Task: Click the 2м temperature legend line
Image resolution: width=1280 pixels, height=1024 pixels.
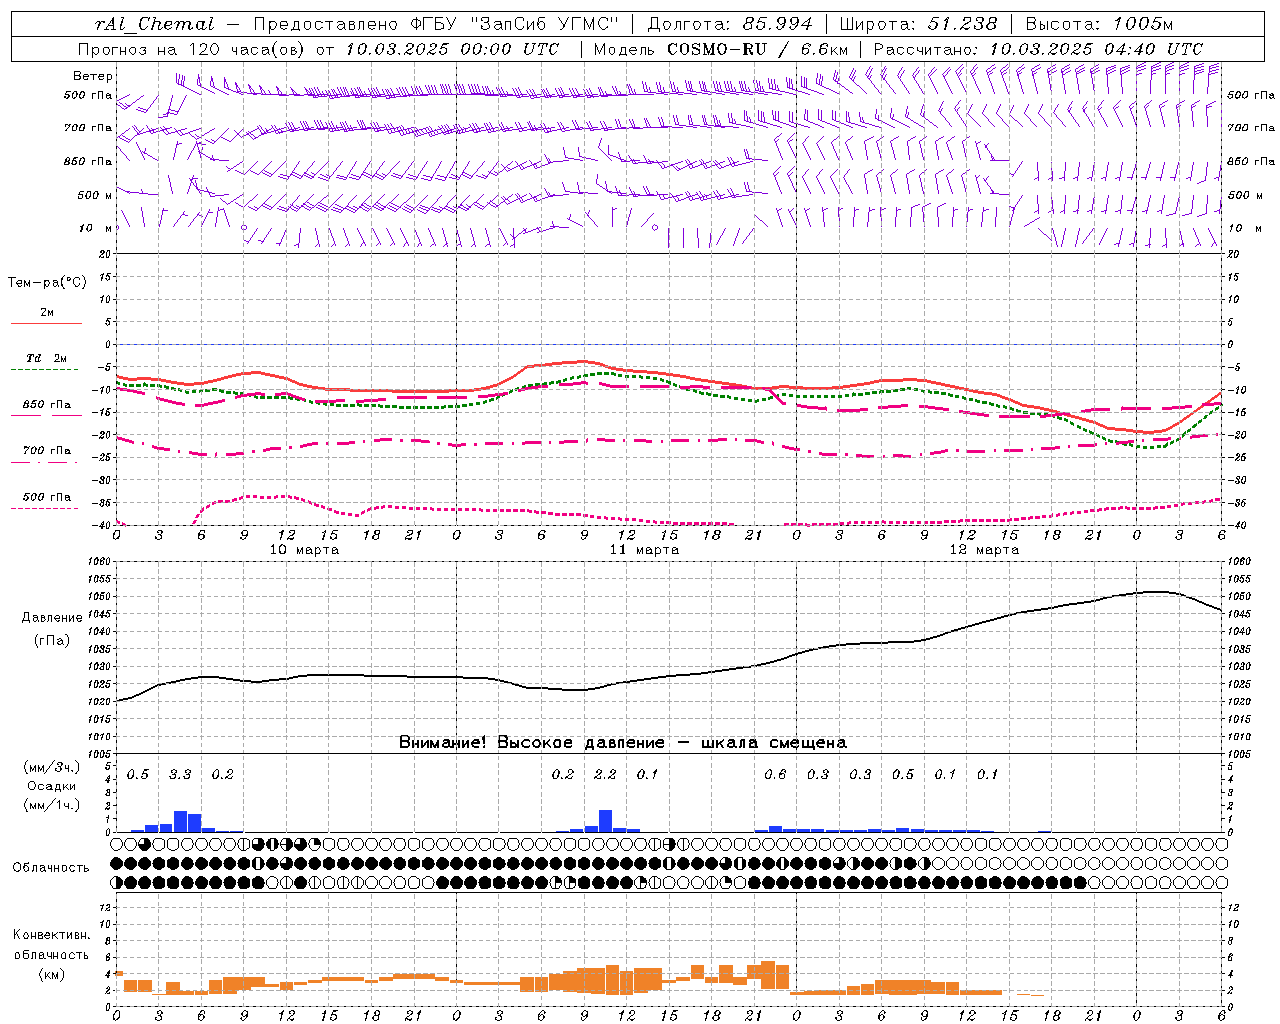Action: pyautogui.click(x=46, y=323)
